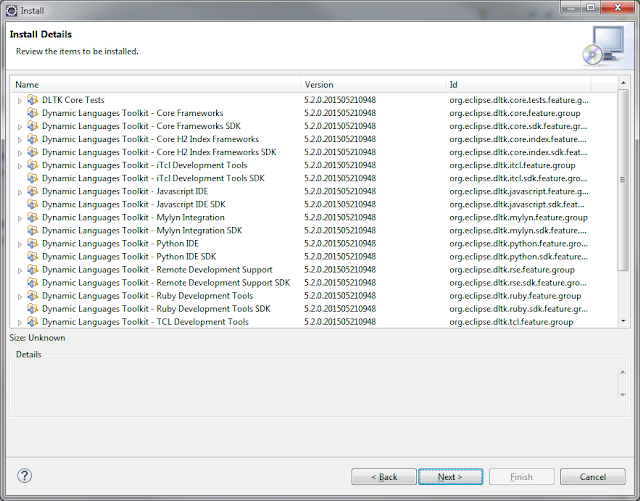Click the Size: Unknown label
Screen dimensions: 640x501
pos(37,338)
